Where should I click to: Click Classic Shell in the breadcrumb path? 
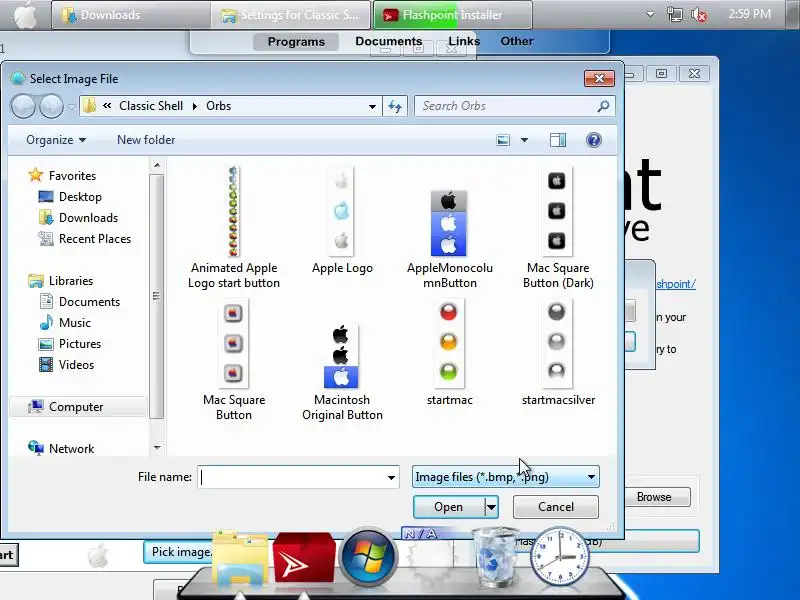151,106
